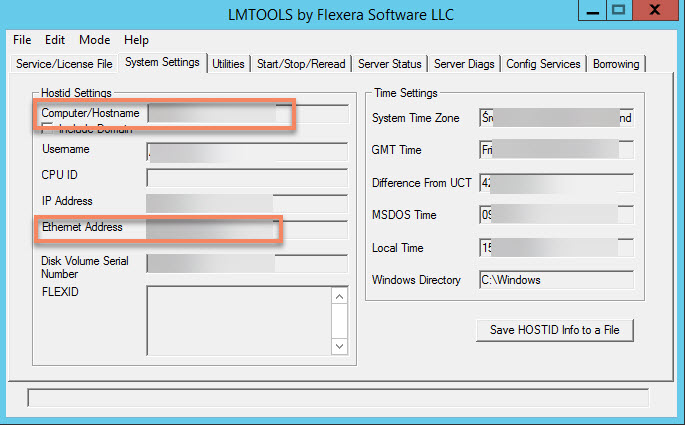Image resolution: width=685 pixels, height=425 pixels.
Task: Click the CPU ID text field
Action: pyautogui.click(x=247, y=178)
